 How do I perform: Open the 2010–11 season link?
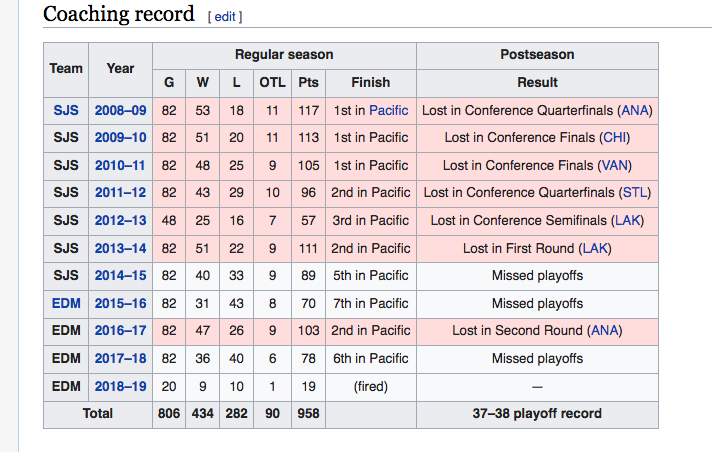tap(120, 165)
